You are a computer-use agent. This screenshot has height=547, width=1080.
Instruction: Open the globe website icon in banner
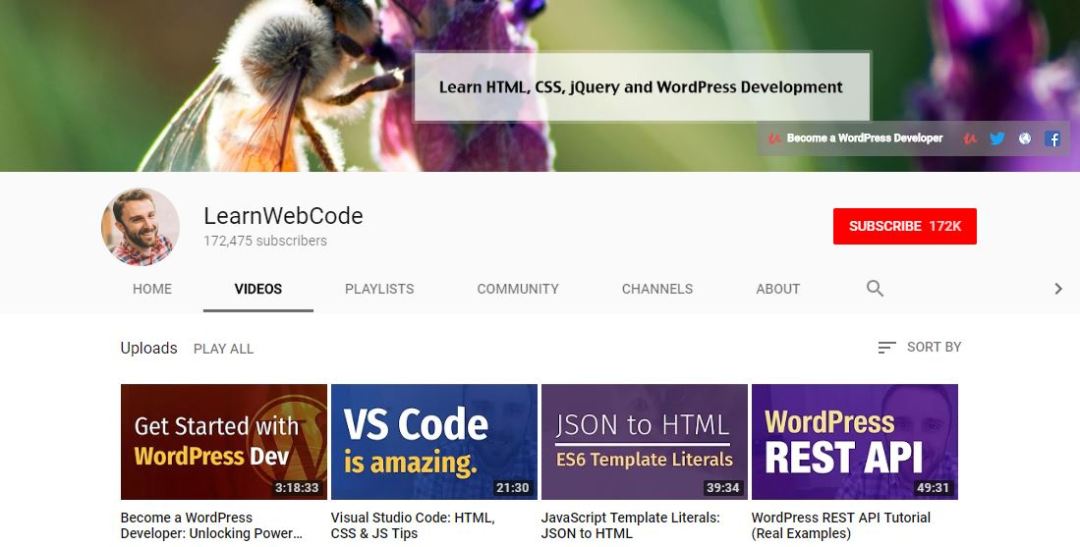click(x=1025, y=138)
